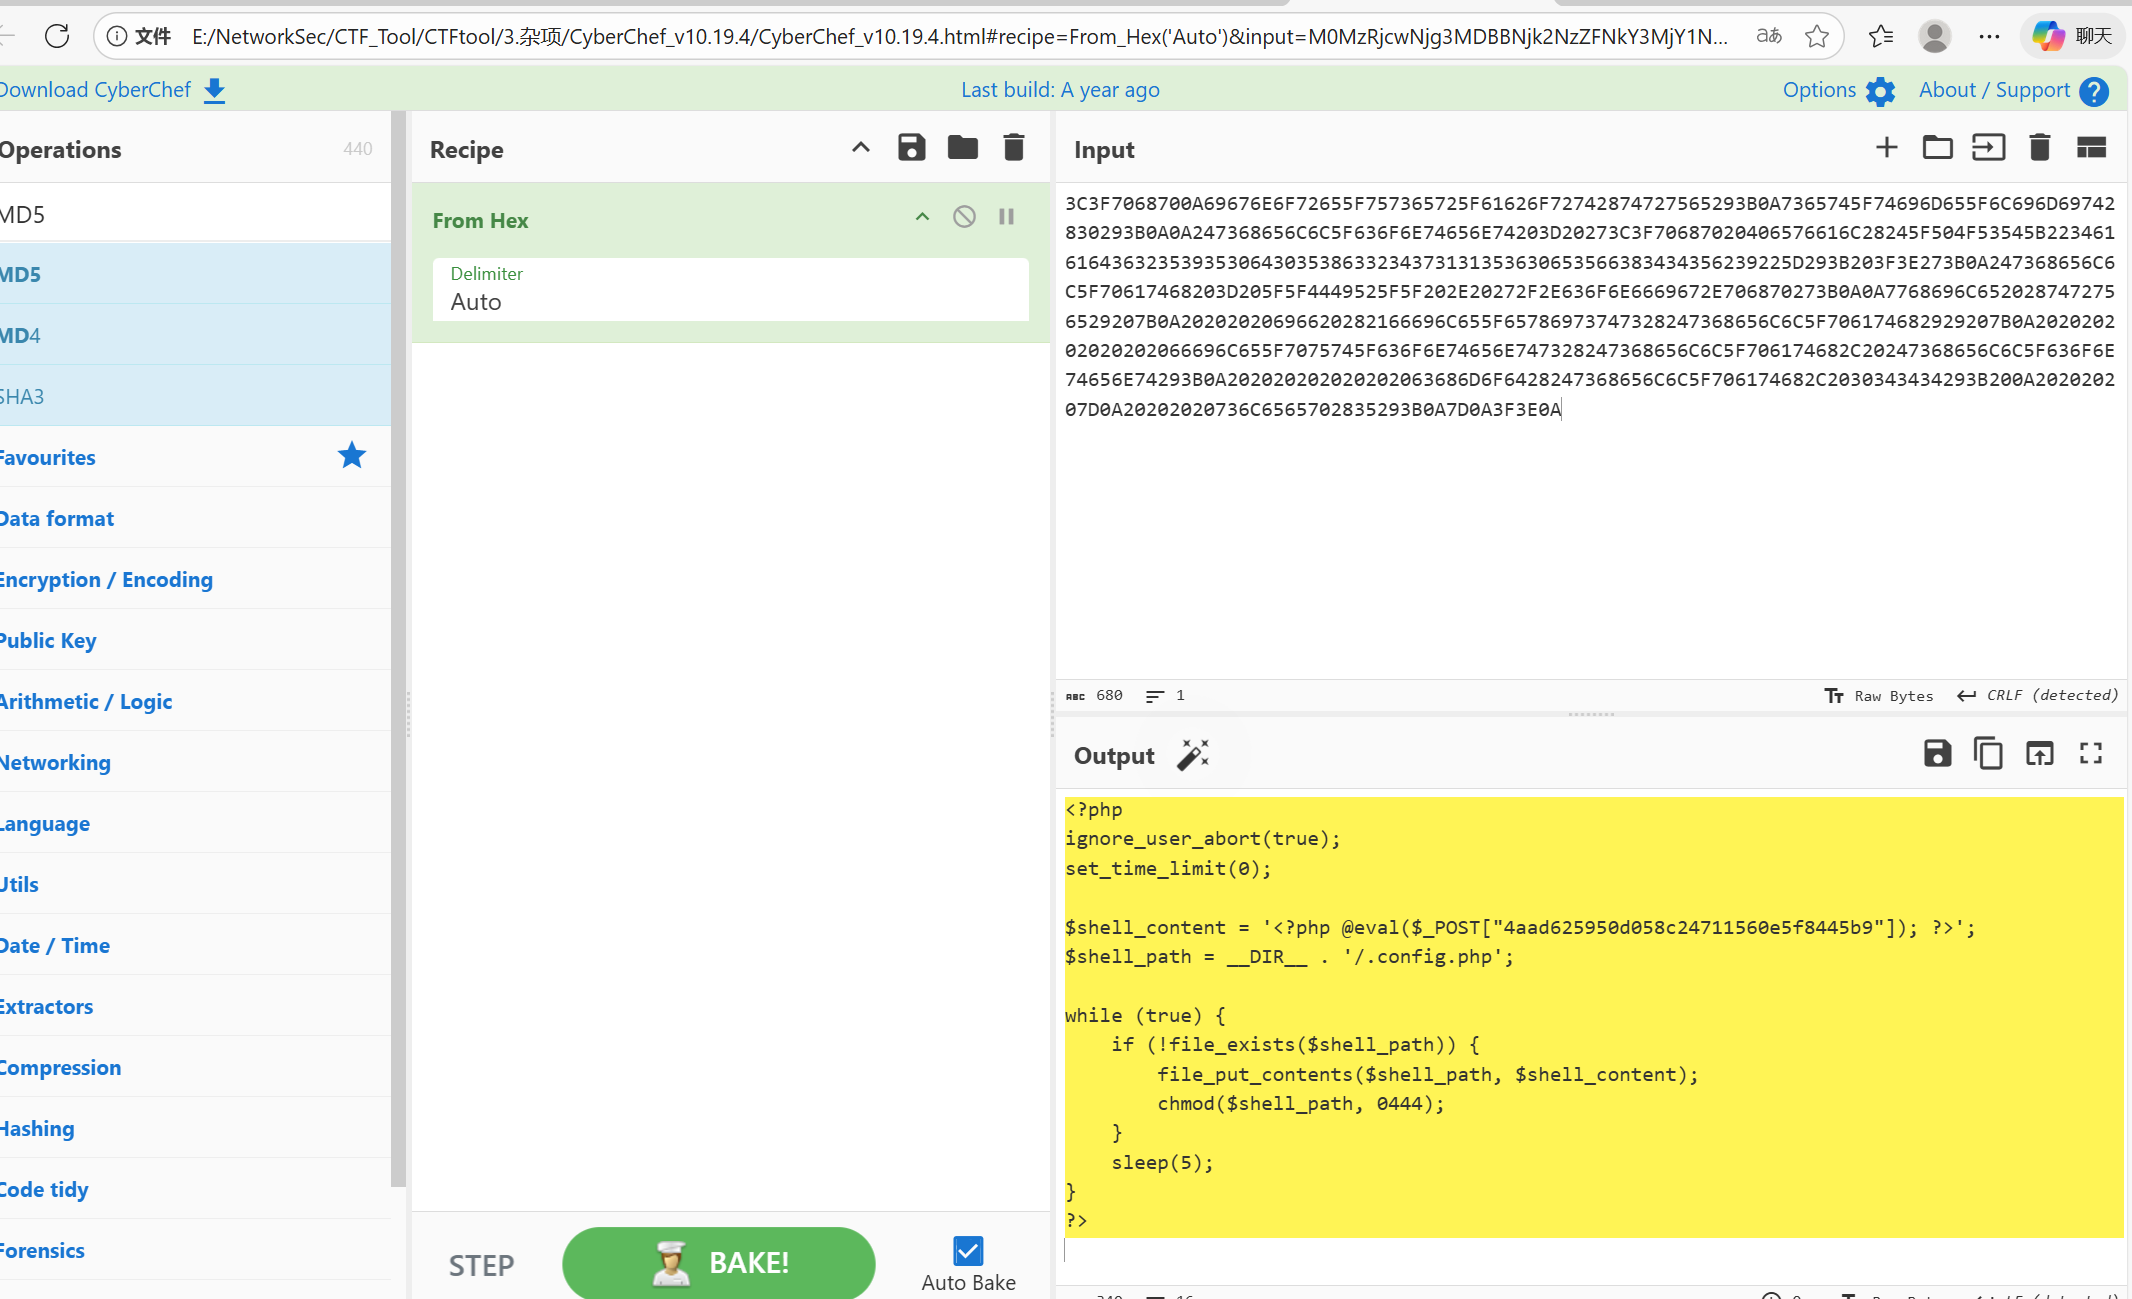The image size is (2132, 1299).
Task: Clear the recipe with trash icon
Action: tap(1013, 148)
